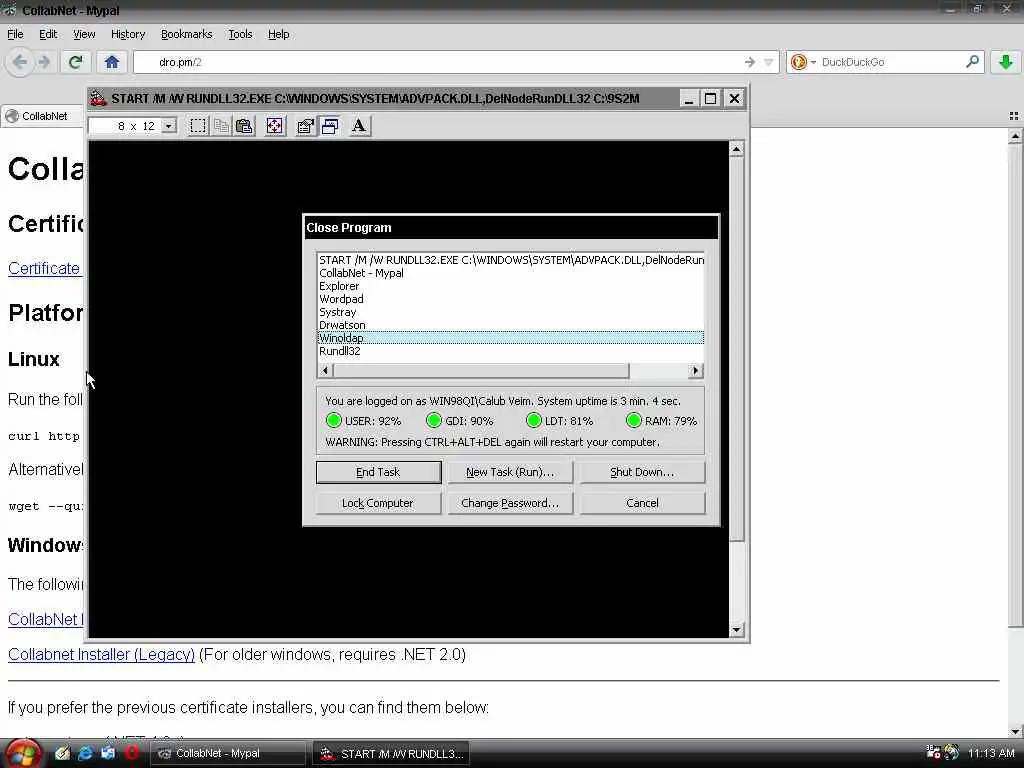Open the Bookmarks menu in Mypal
This screenshot has width=1024, height=768.
(186, 34)
